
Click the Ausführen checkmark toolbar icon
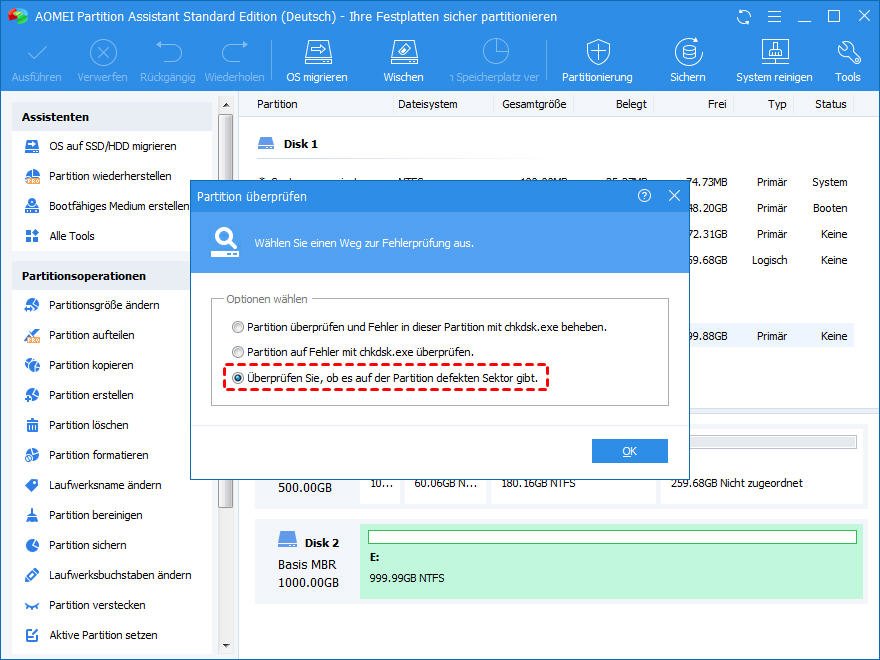37,53
